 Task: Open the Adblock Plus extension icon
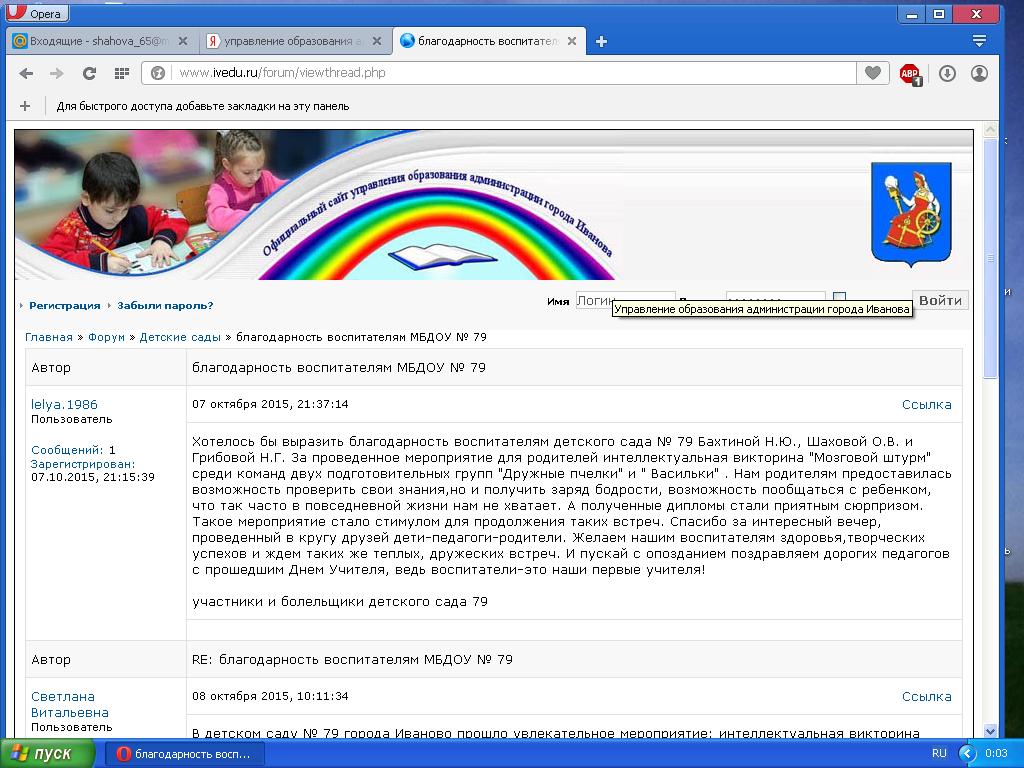click(910, 74)
